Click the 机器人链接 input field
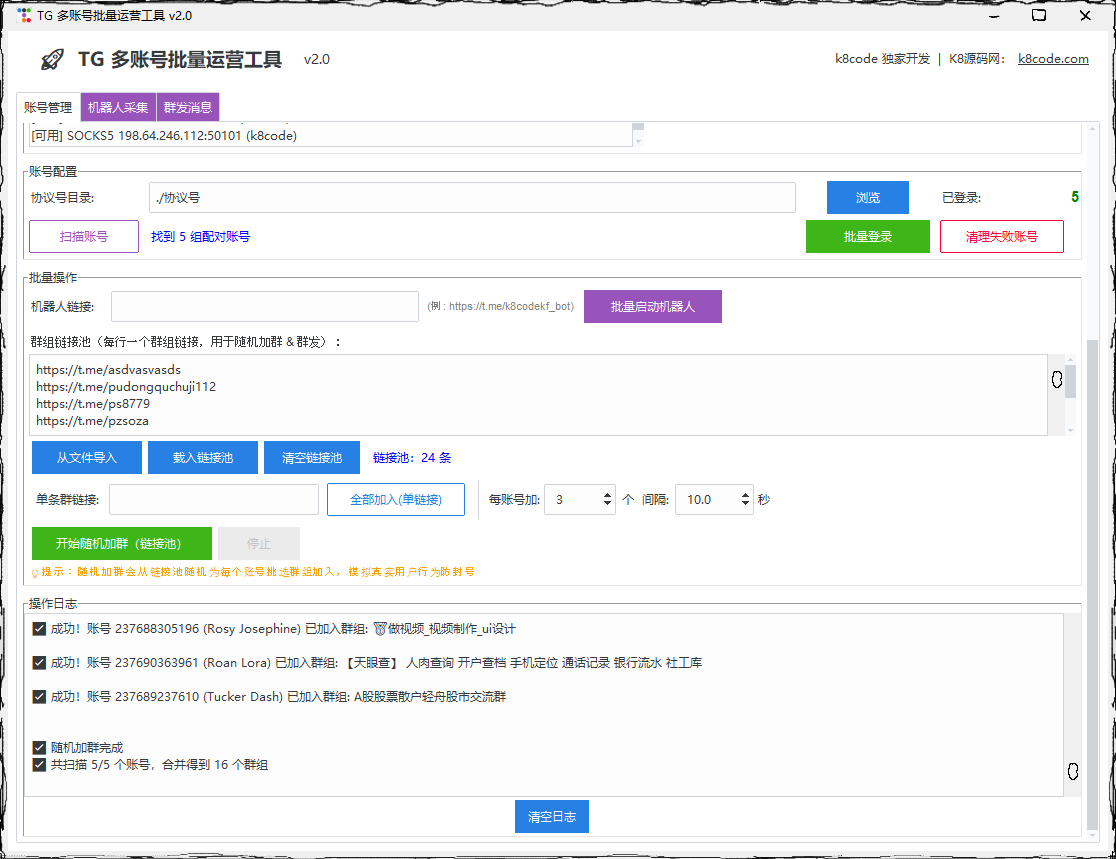The height and width of the screenshot is (859, 1116). (265, 307)
